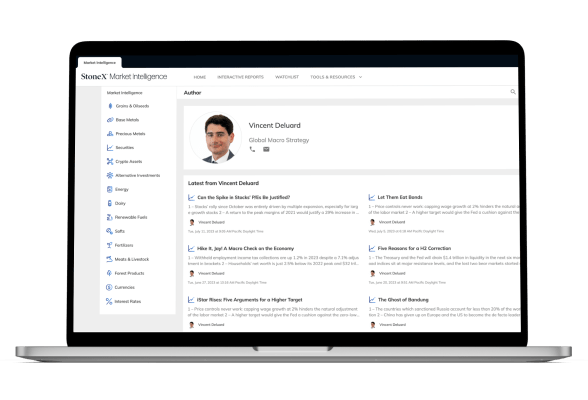Click the search magnifier icon
Screen dimensions: 588x400
click(513, 92)
